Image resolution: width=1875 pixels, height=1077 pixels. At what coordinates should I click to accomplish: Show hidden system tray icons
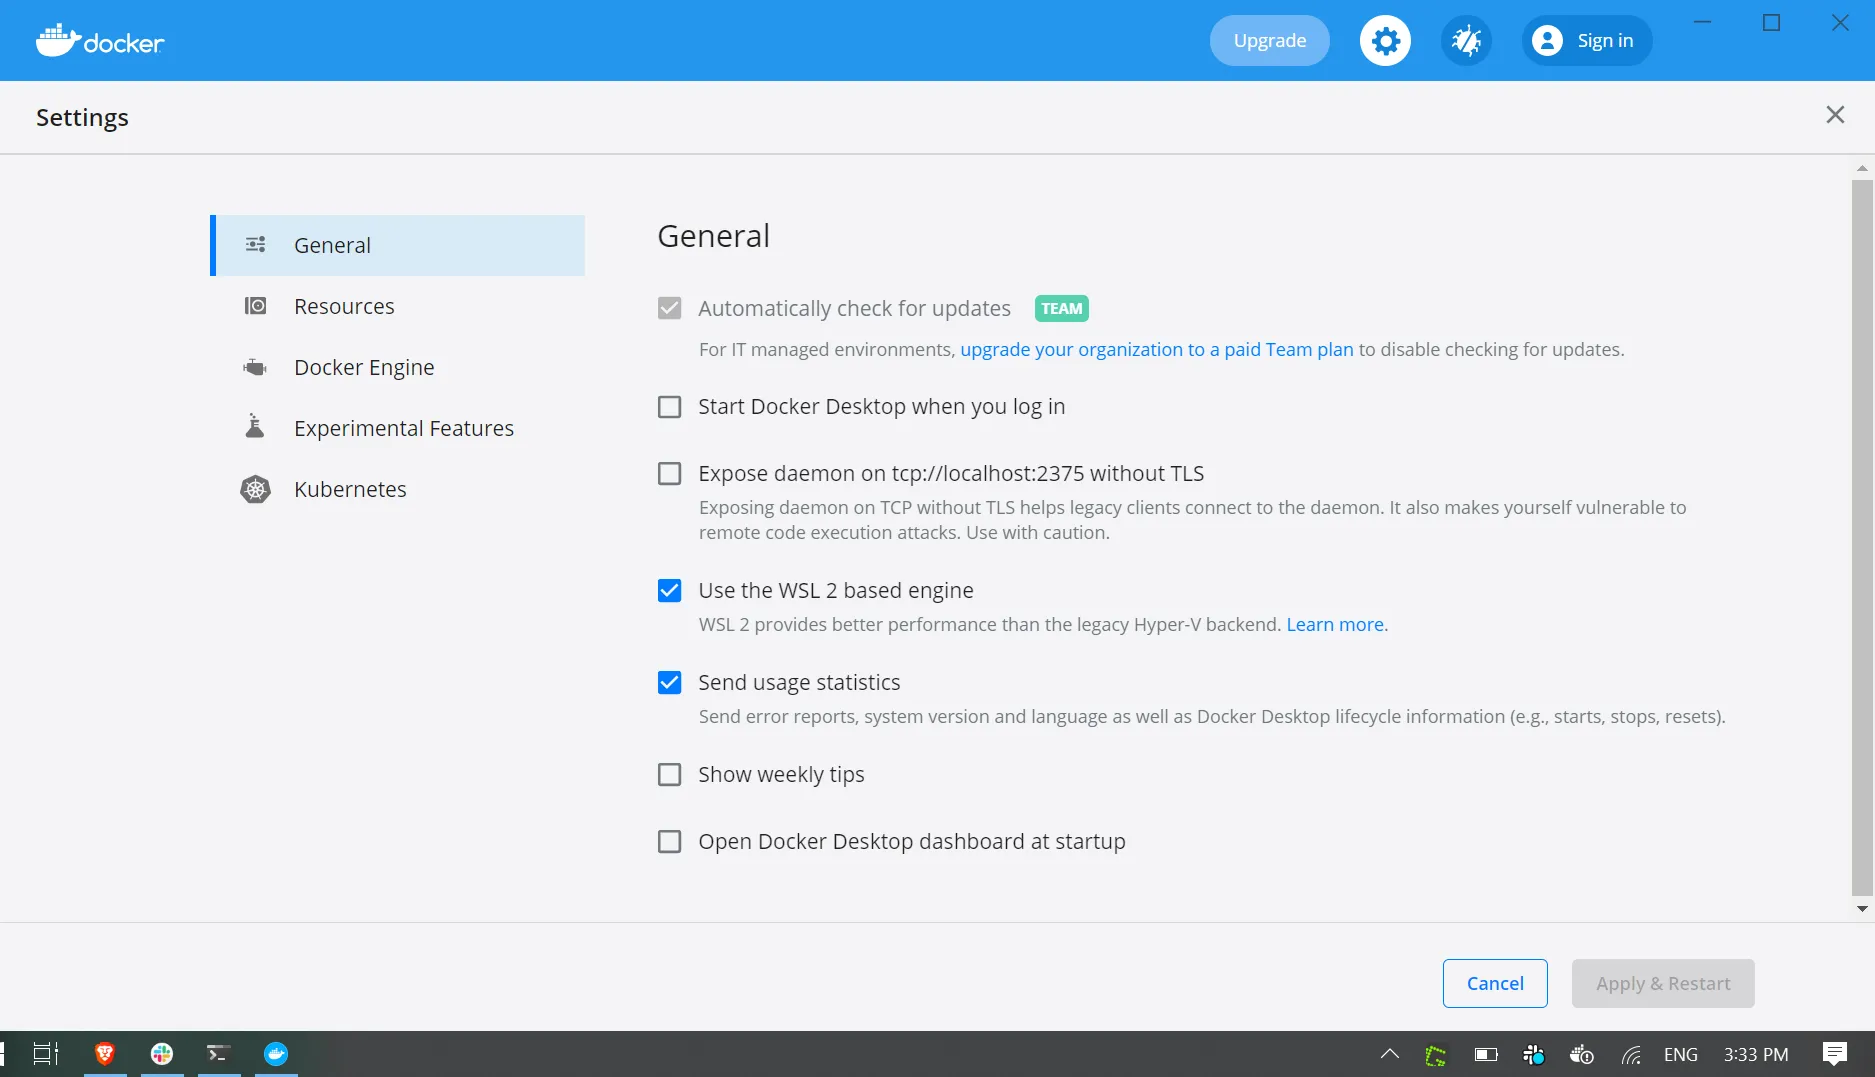point(1390,1054)
